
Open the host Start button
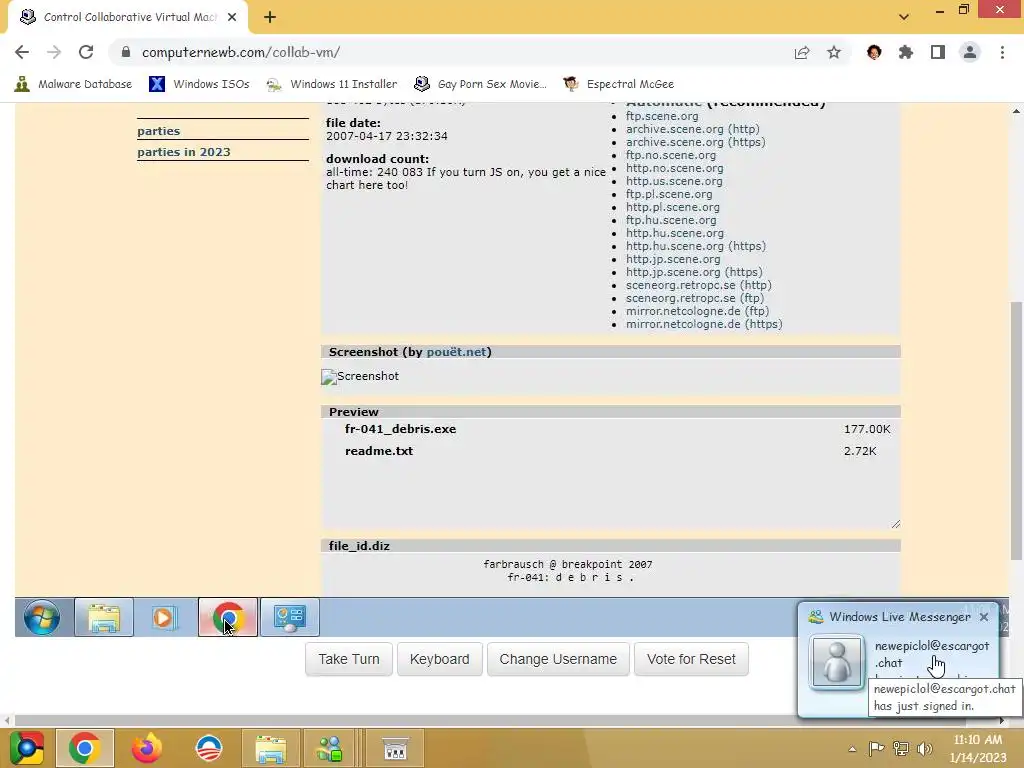pyautogui.click(x=25, y=748)
